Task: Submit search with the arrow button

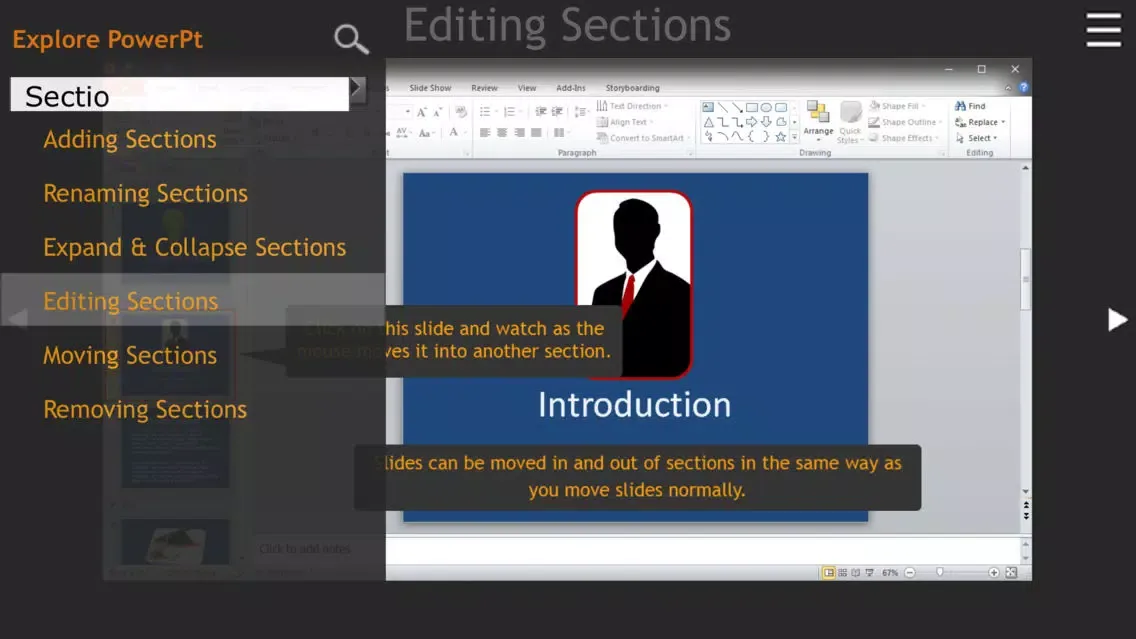Action: pyautogui.click(x=357, y=90)
